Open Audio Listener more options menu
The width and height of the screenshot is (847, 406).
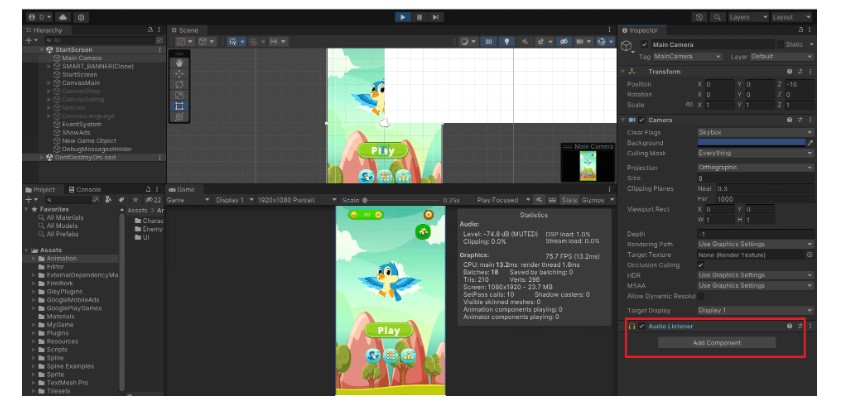click(x=810, y=326)
